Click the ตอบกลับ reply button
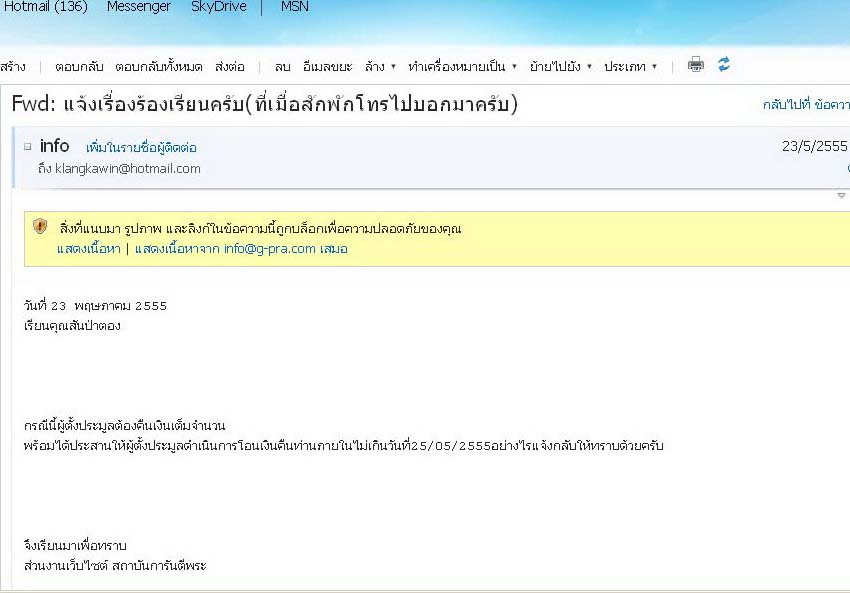Screen dimensions: 850x593 pyautogui.click(x=78, y=67)
